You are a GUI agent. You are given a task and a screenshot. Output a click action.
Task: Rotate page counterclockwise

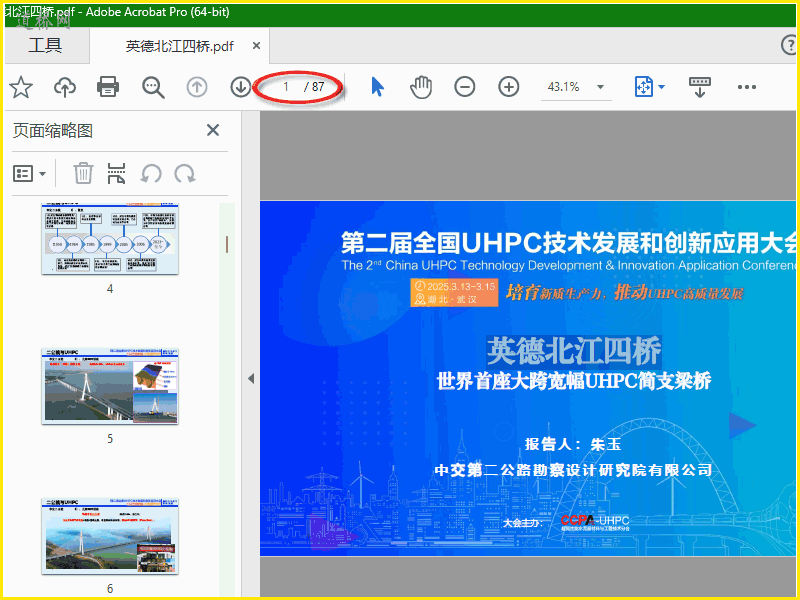(151, 174)
